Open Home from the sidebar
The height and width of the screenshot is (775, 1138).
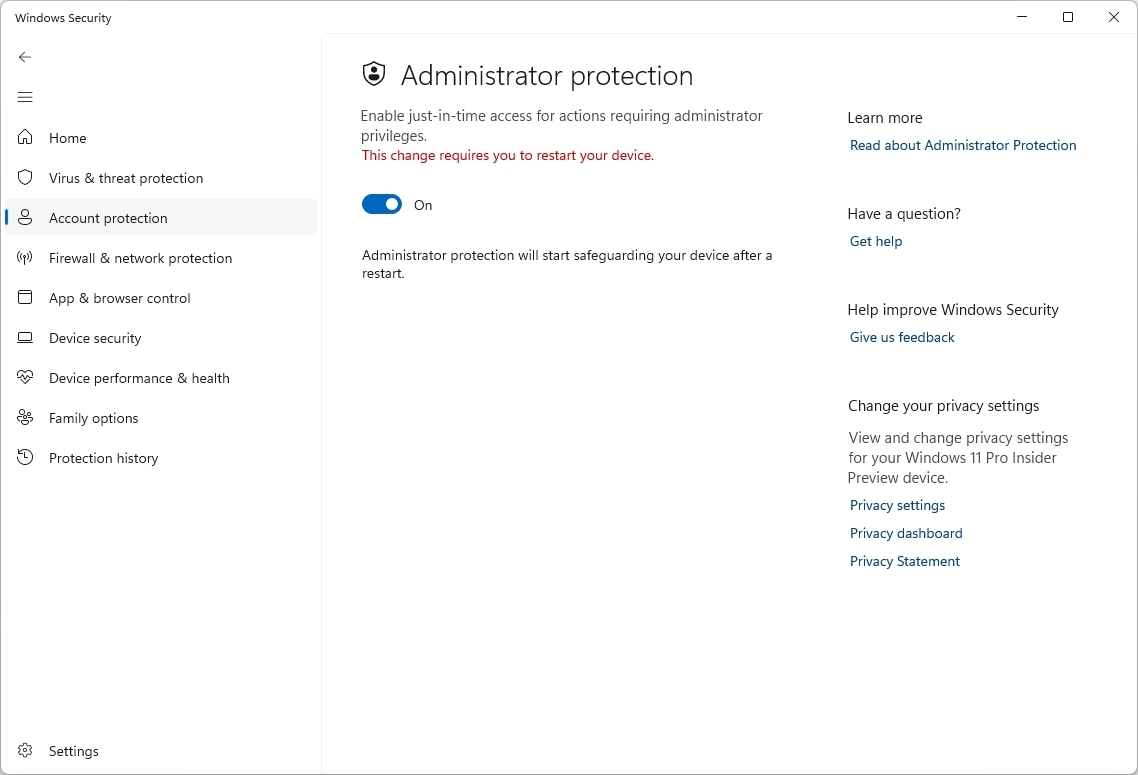[x=67, y=138]
